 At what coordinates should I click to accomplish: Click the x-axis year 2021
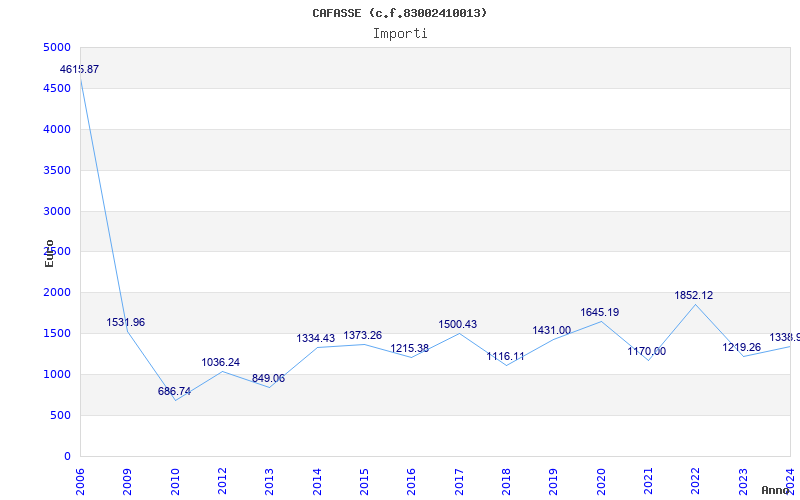(648, 482)
